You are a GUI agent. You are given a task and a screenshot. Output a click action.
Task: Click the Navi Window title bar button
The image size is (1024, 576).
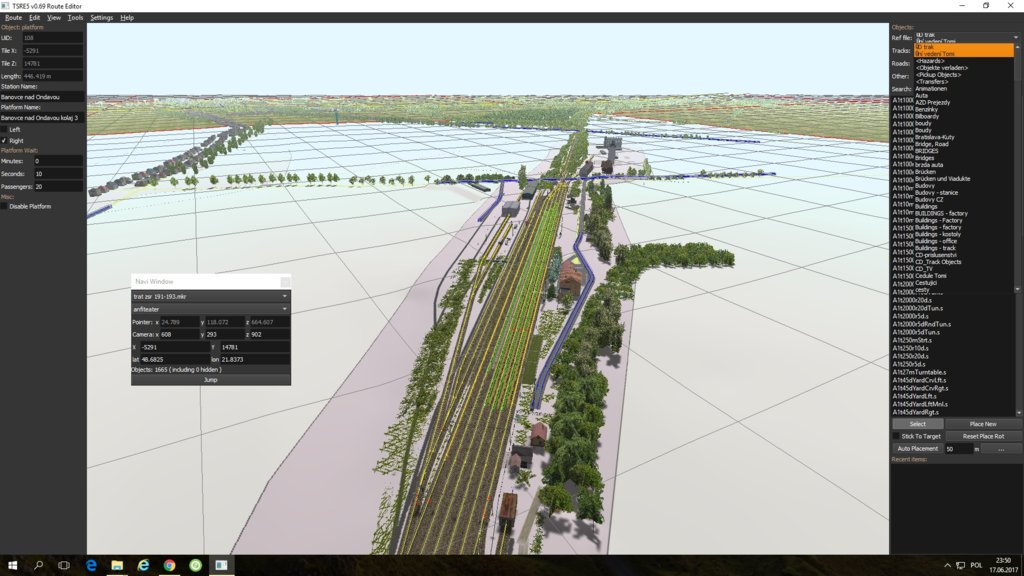285,283
